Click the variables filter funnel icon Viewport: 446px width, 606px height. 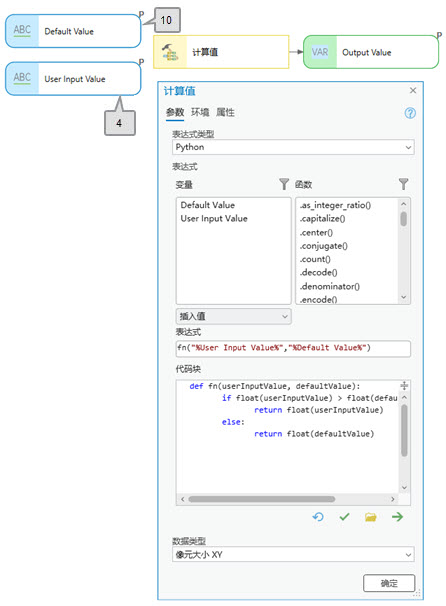[284, 184]
